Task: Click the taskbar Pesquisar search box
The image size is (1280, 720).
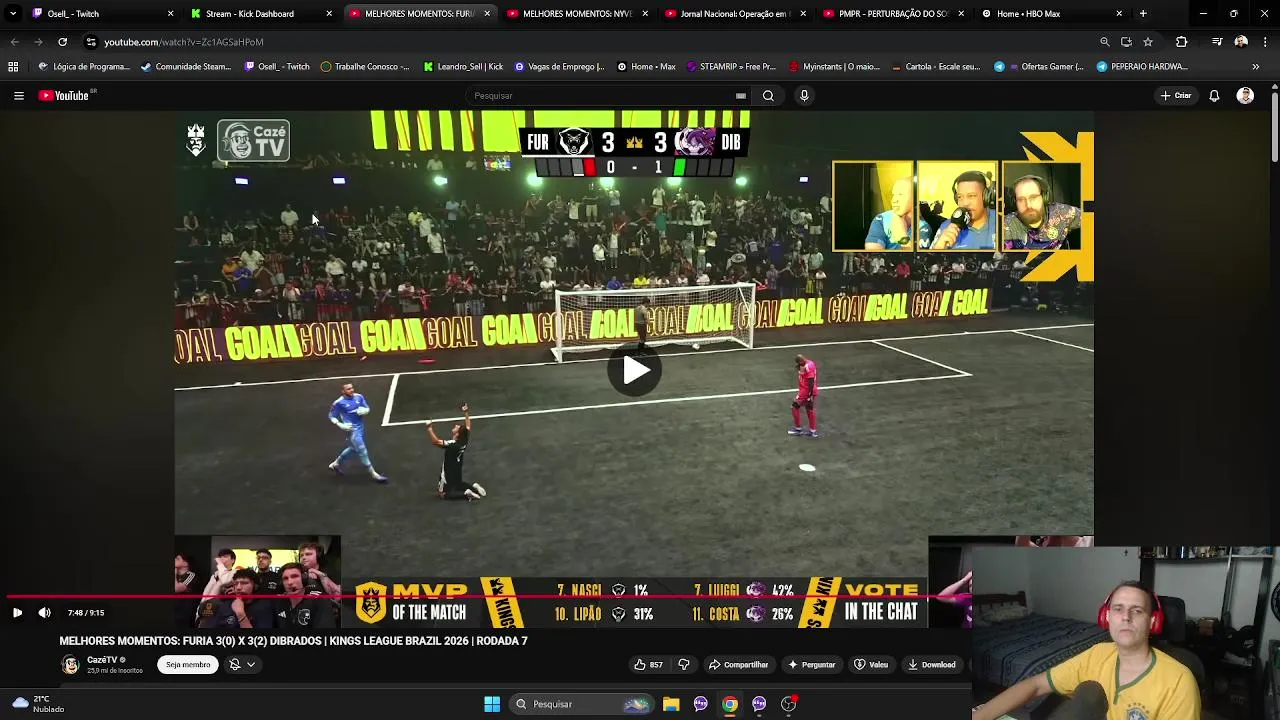Action: pos(580,704)
